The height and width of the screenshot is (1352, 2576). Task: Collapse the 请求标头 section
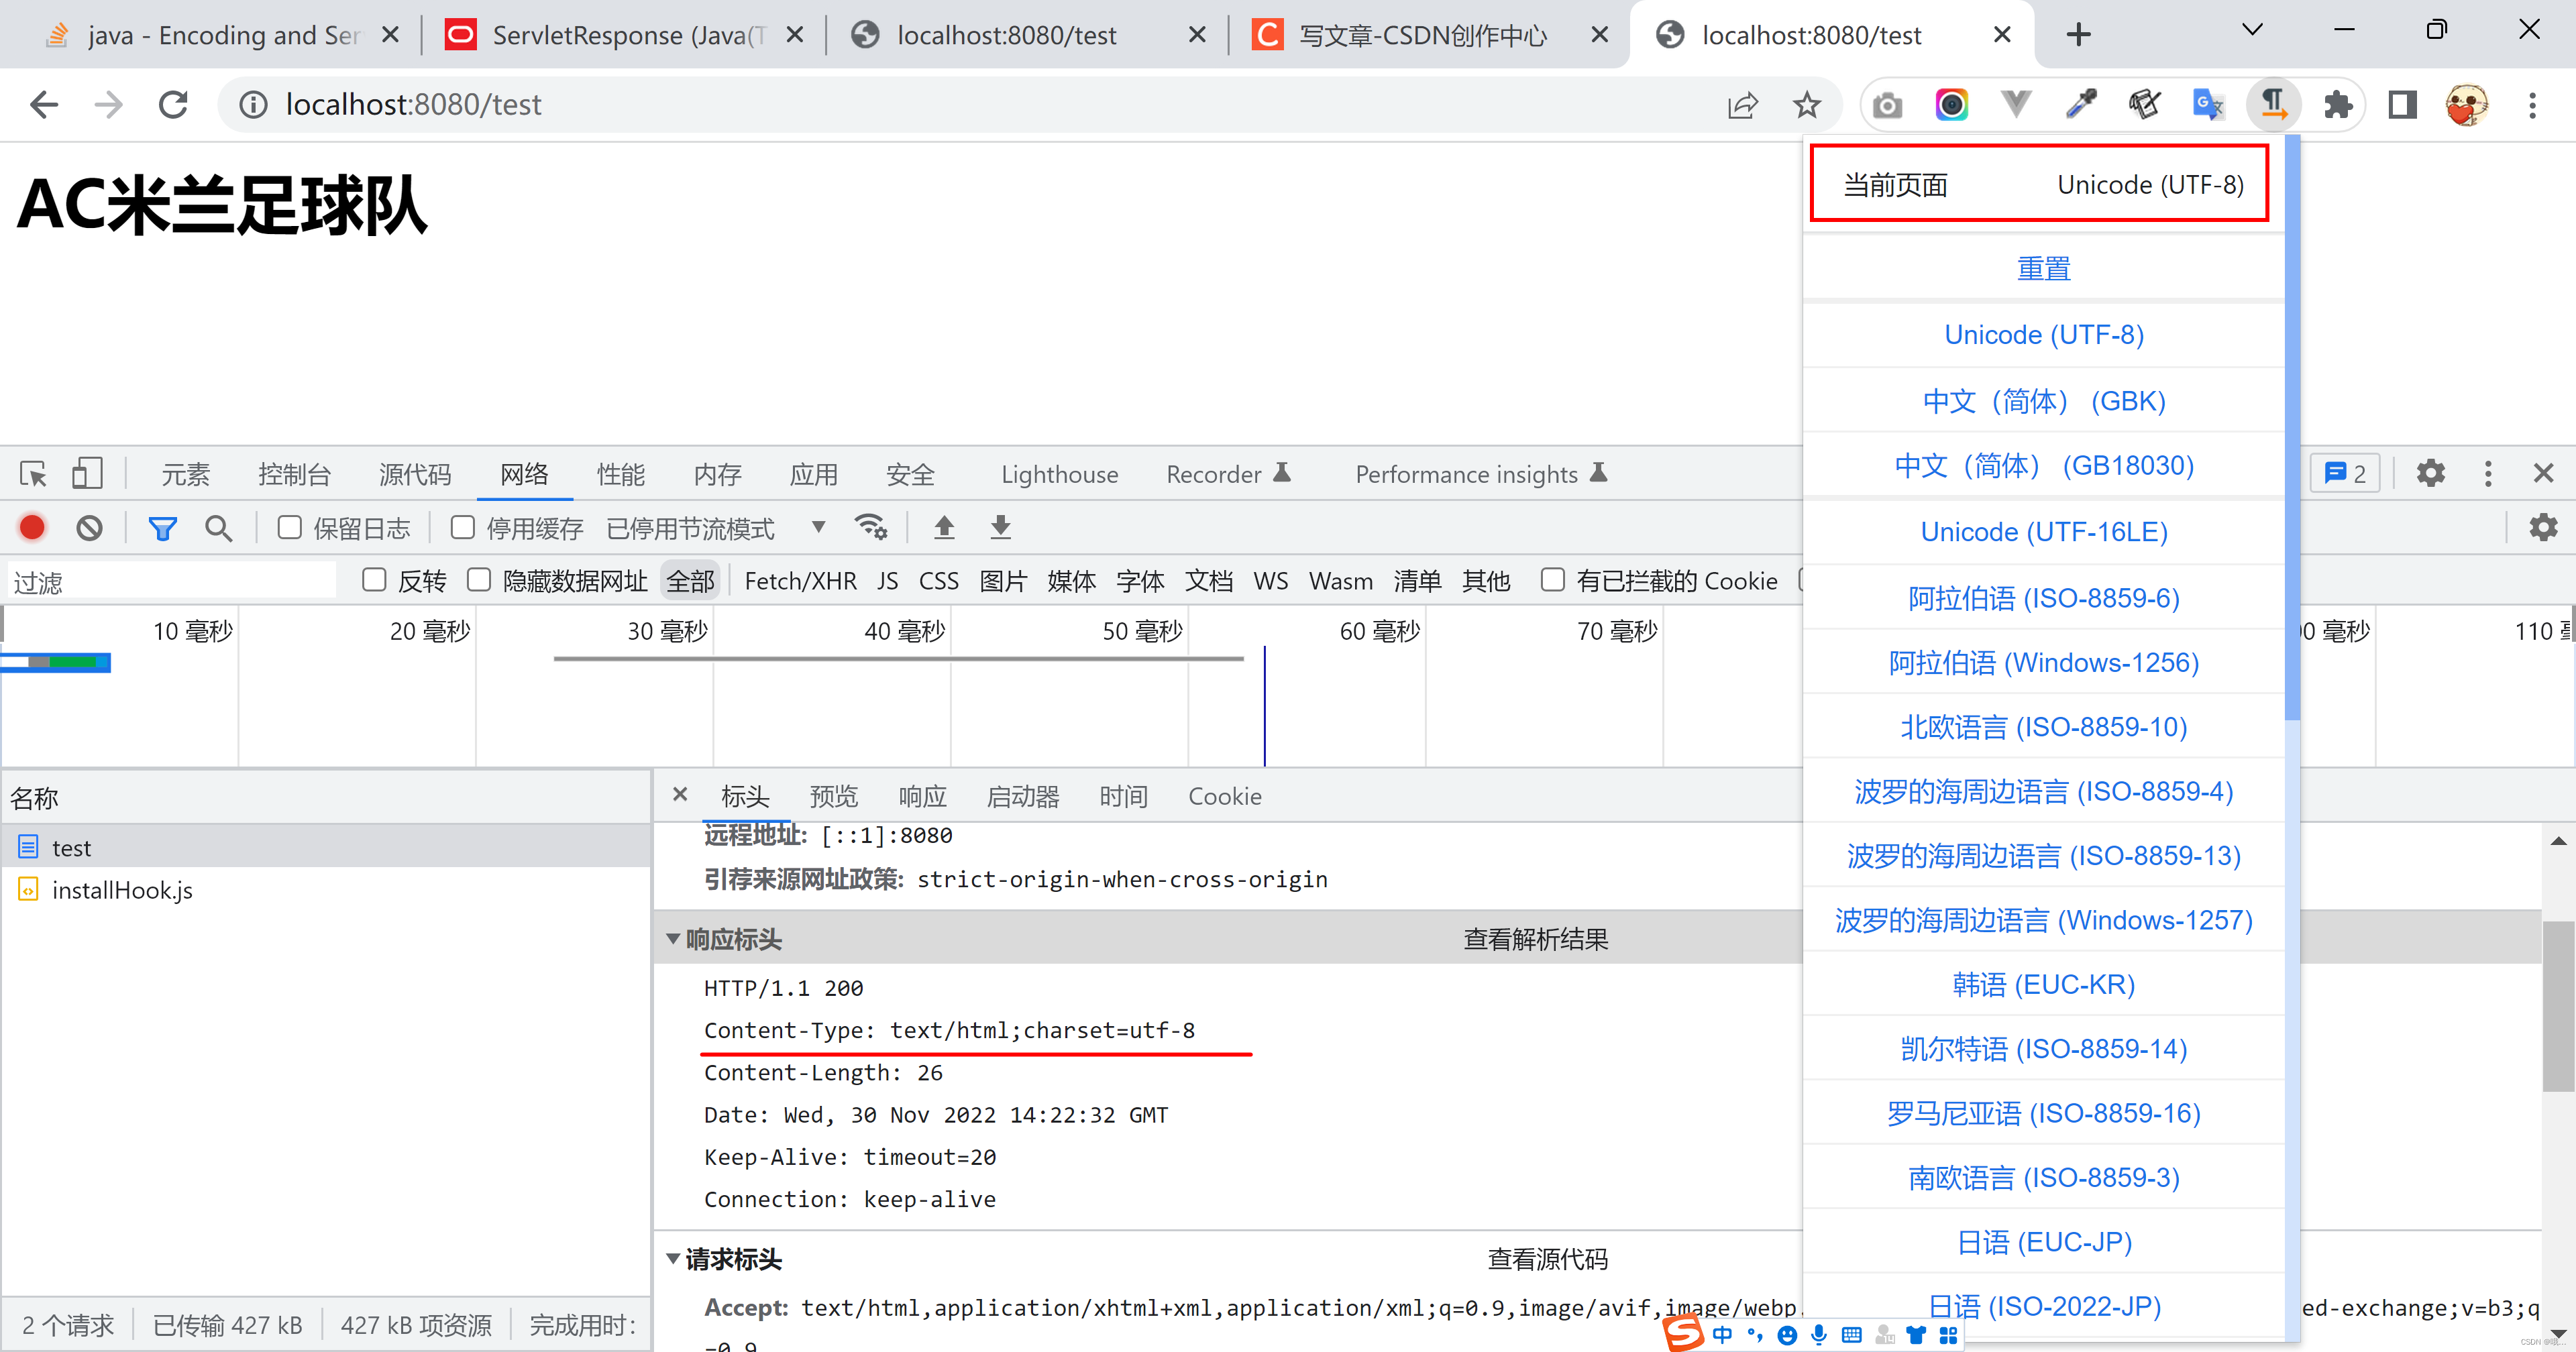click(673, 1258)
